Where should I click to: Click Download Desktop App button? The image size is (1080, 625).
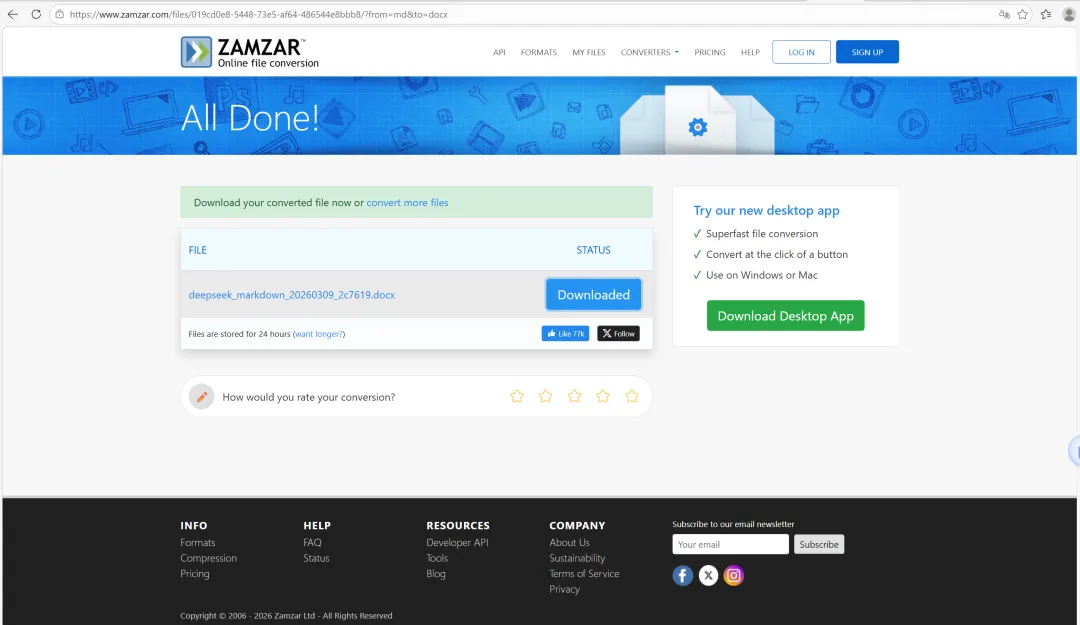click(x=785, y=316)
